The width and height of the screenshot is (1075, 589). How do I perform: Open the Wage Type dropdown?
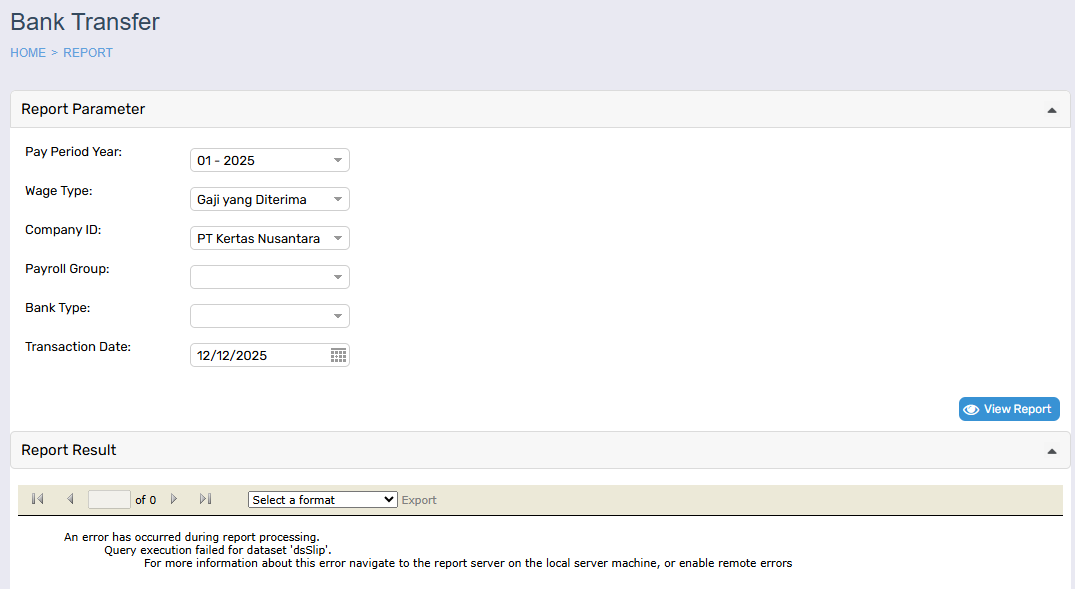point(338,199)
